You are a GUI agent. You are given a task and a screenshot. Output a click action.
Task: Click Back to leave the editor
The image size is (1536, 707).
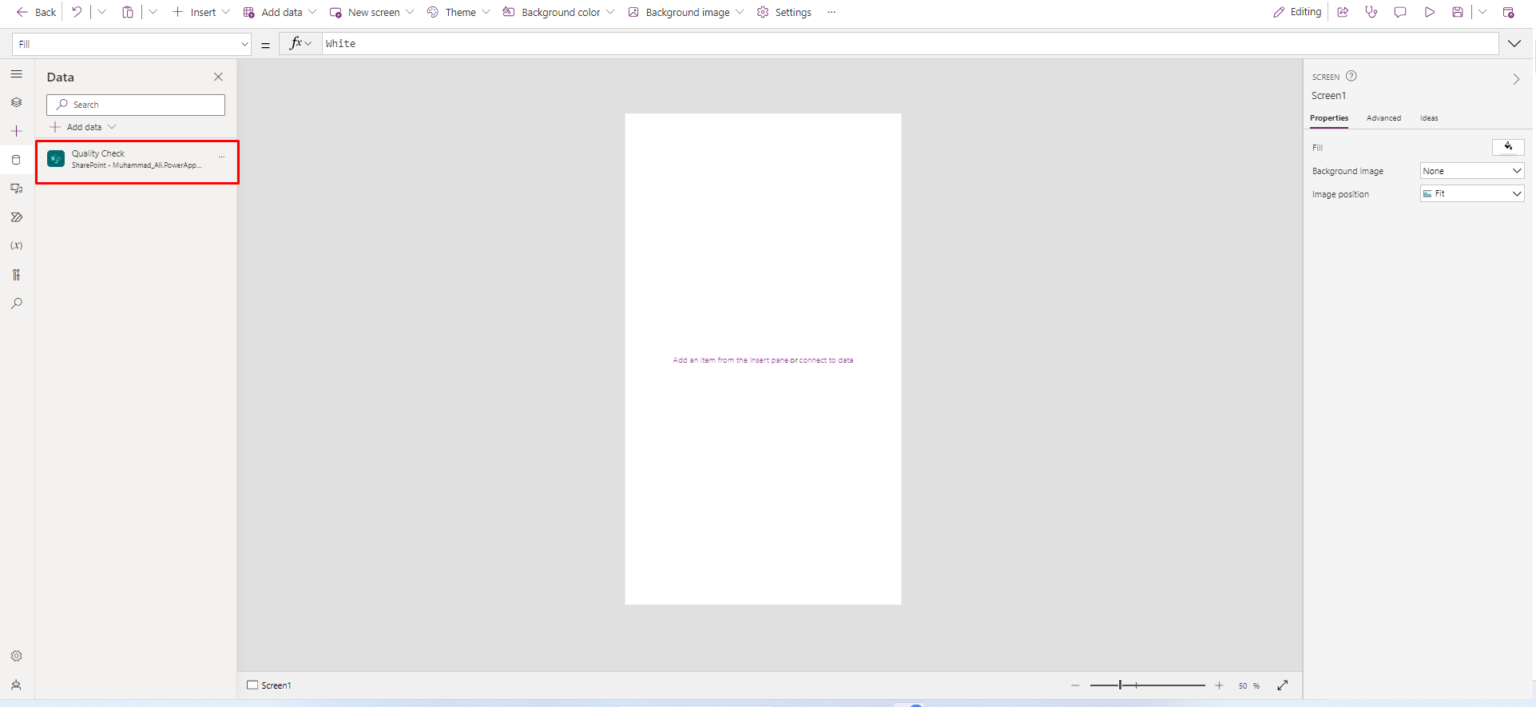click(x=38, y=12)
